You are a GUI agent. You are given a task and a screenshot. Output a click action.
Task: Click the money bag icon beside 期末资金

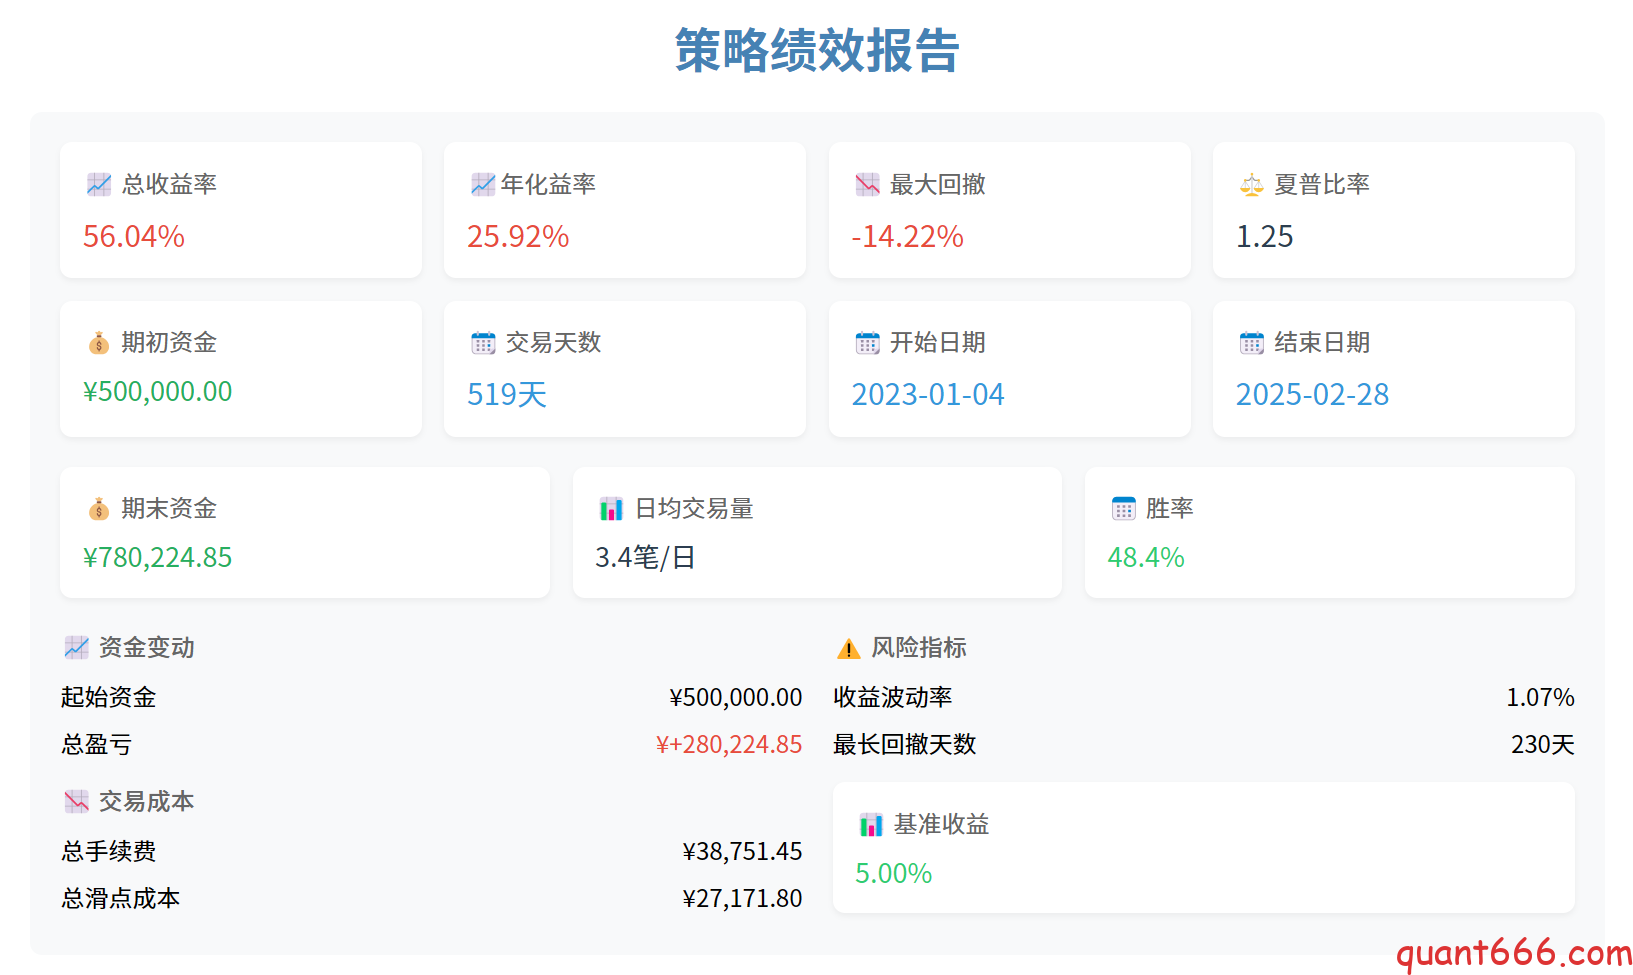click(x=99, y=509)
